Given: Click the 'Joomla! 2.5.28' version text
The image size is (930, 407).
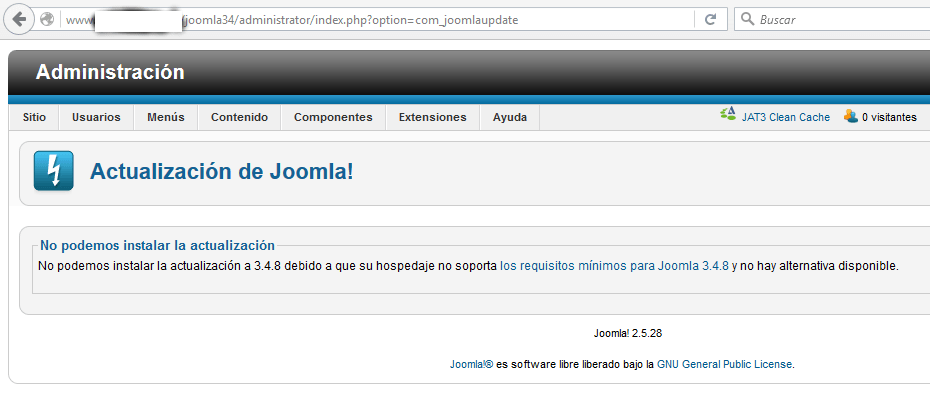Looking at the screenshot, I should point(628,333).
